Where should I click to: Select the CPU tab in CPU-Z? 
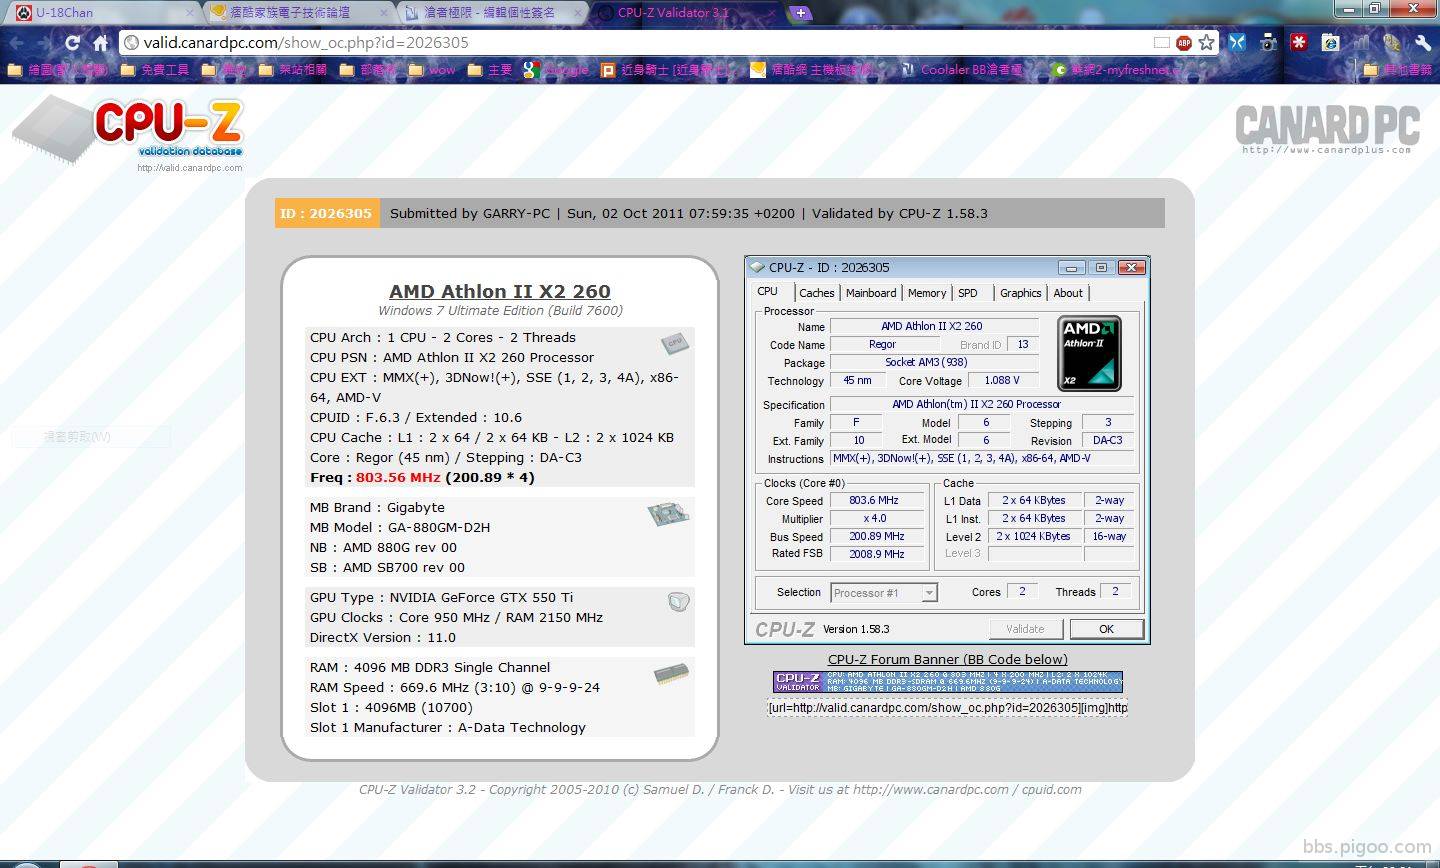click(x=768, y=291)
